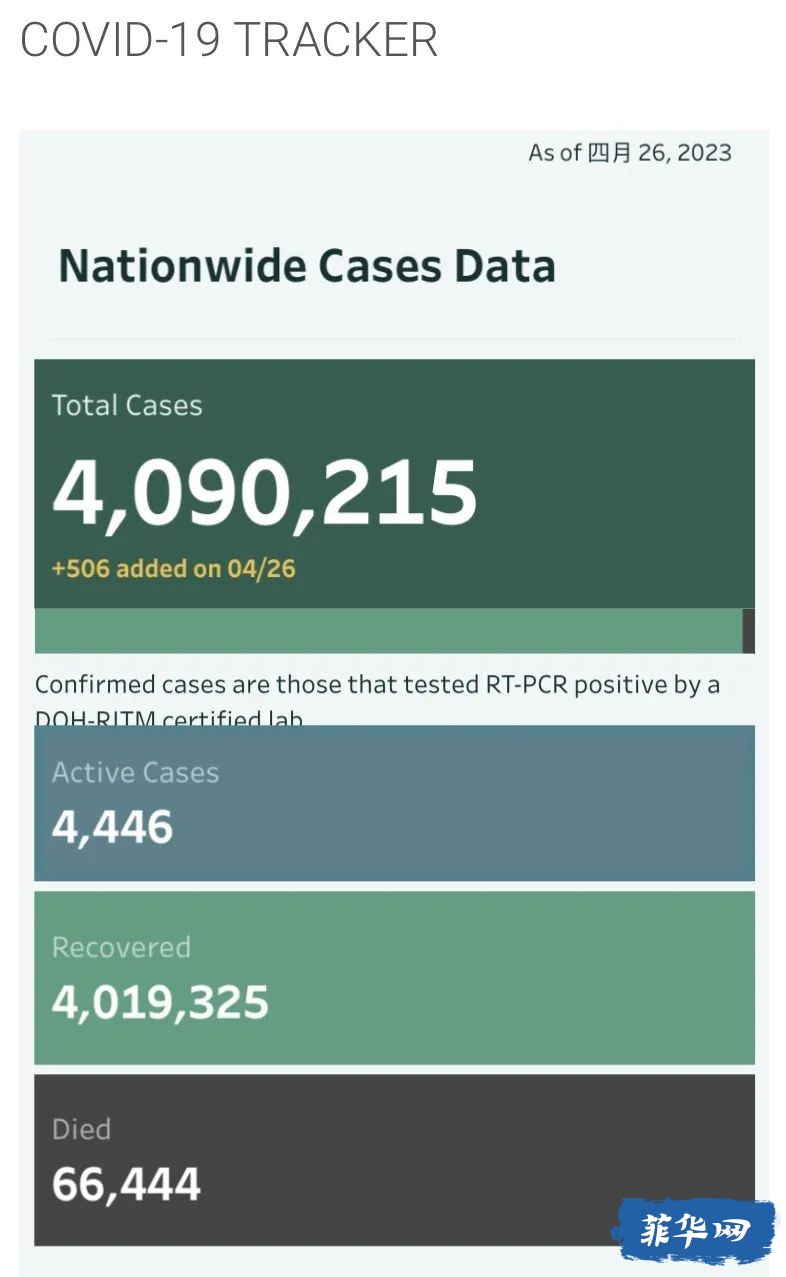Click the 菲华网 watermark logo
The height and width of the screenshot is (1277, 786).
click(x=695, y=1231)
